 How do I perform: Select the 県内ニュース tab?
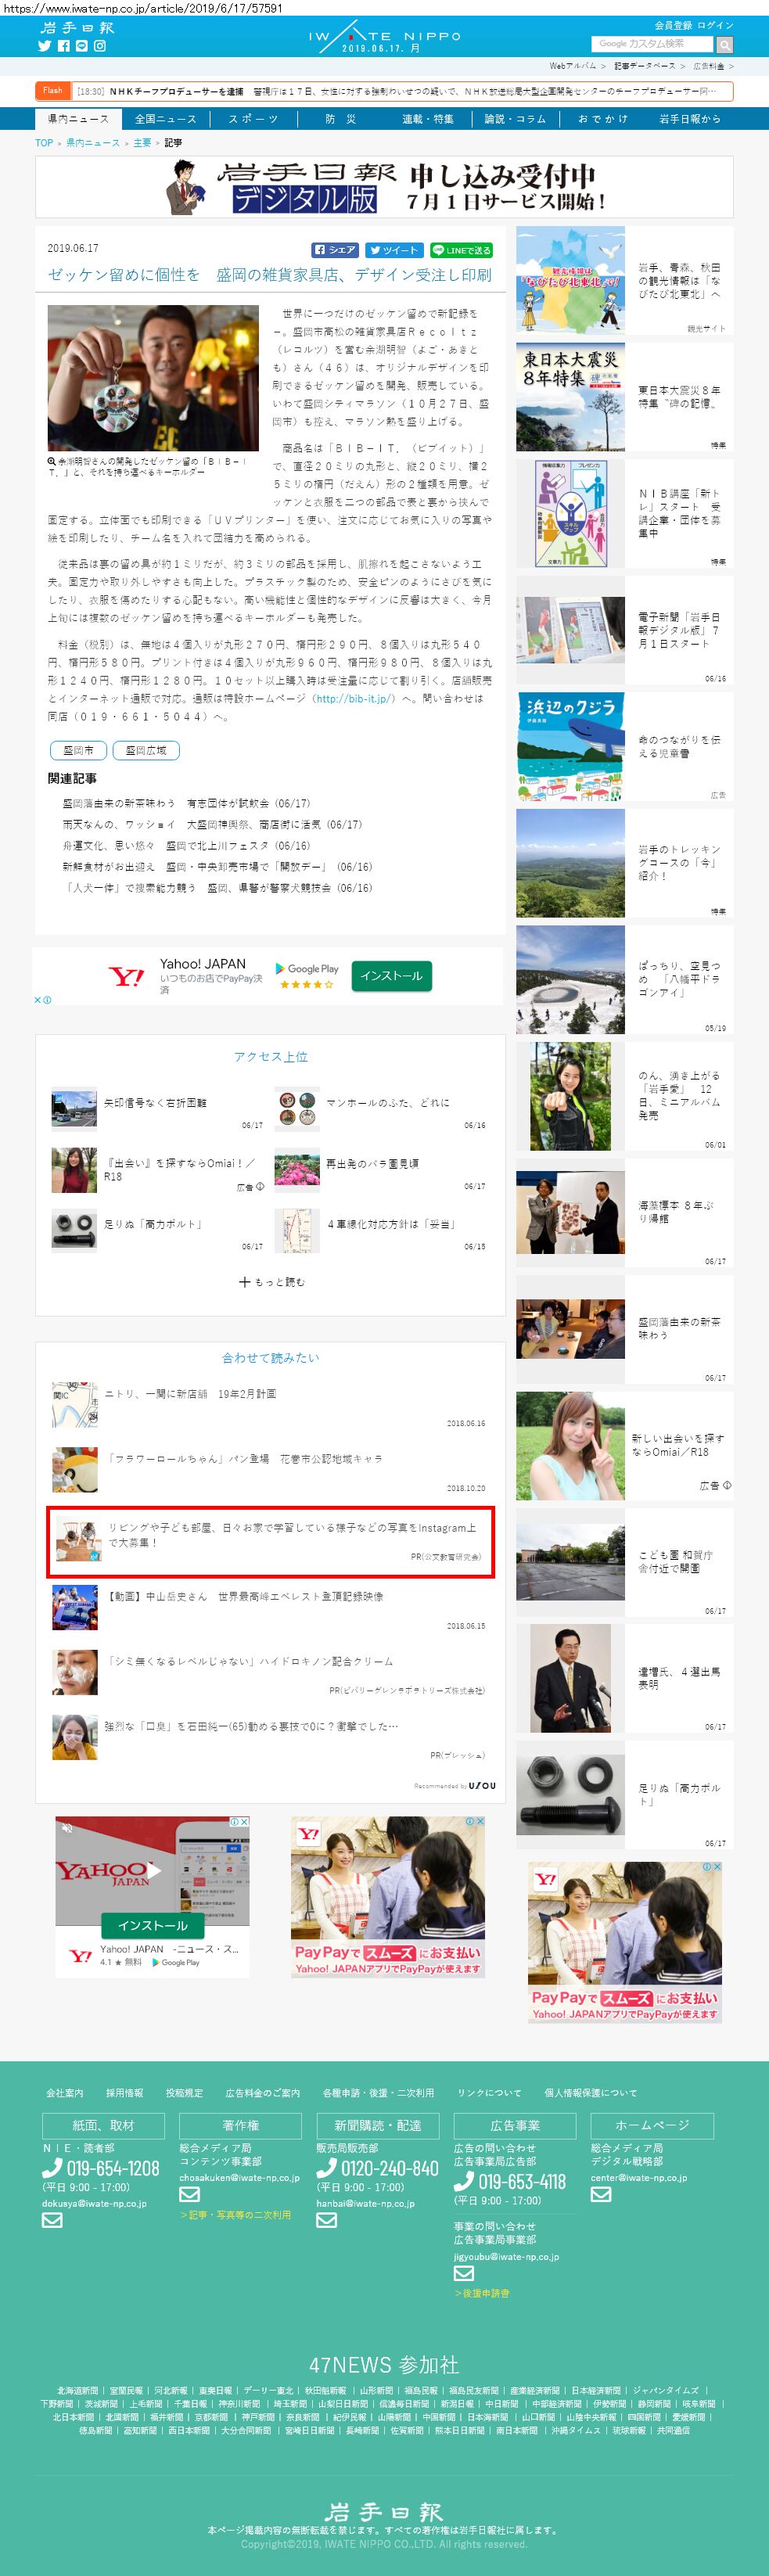click(x=78, y=119)
